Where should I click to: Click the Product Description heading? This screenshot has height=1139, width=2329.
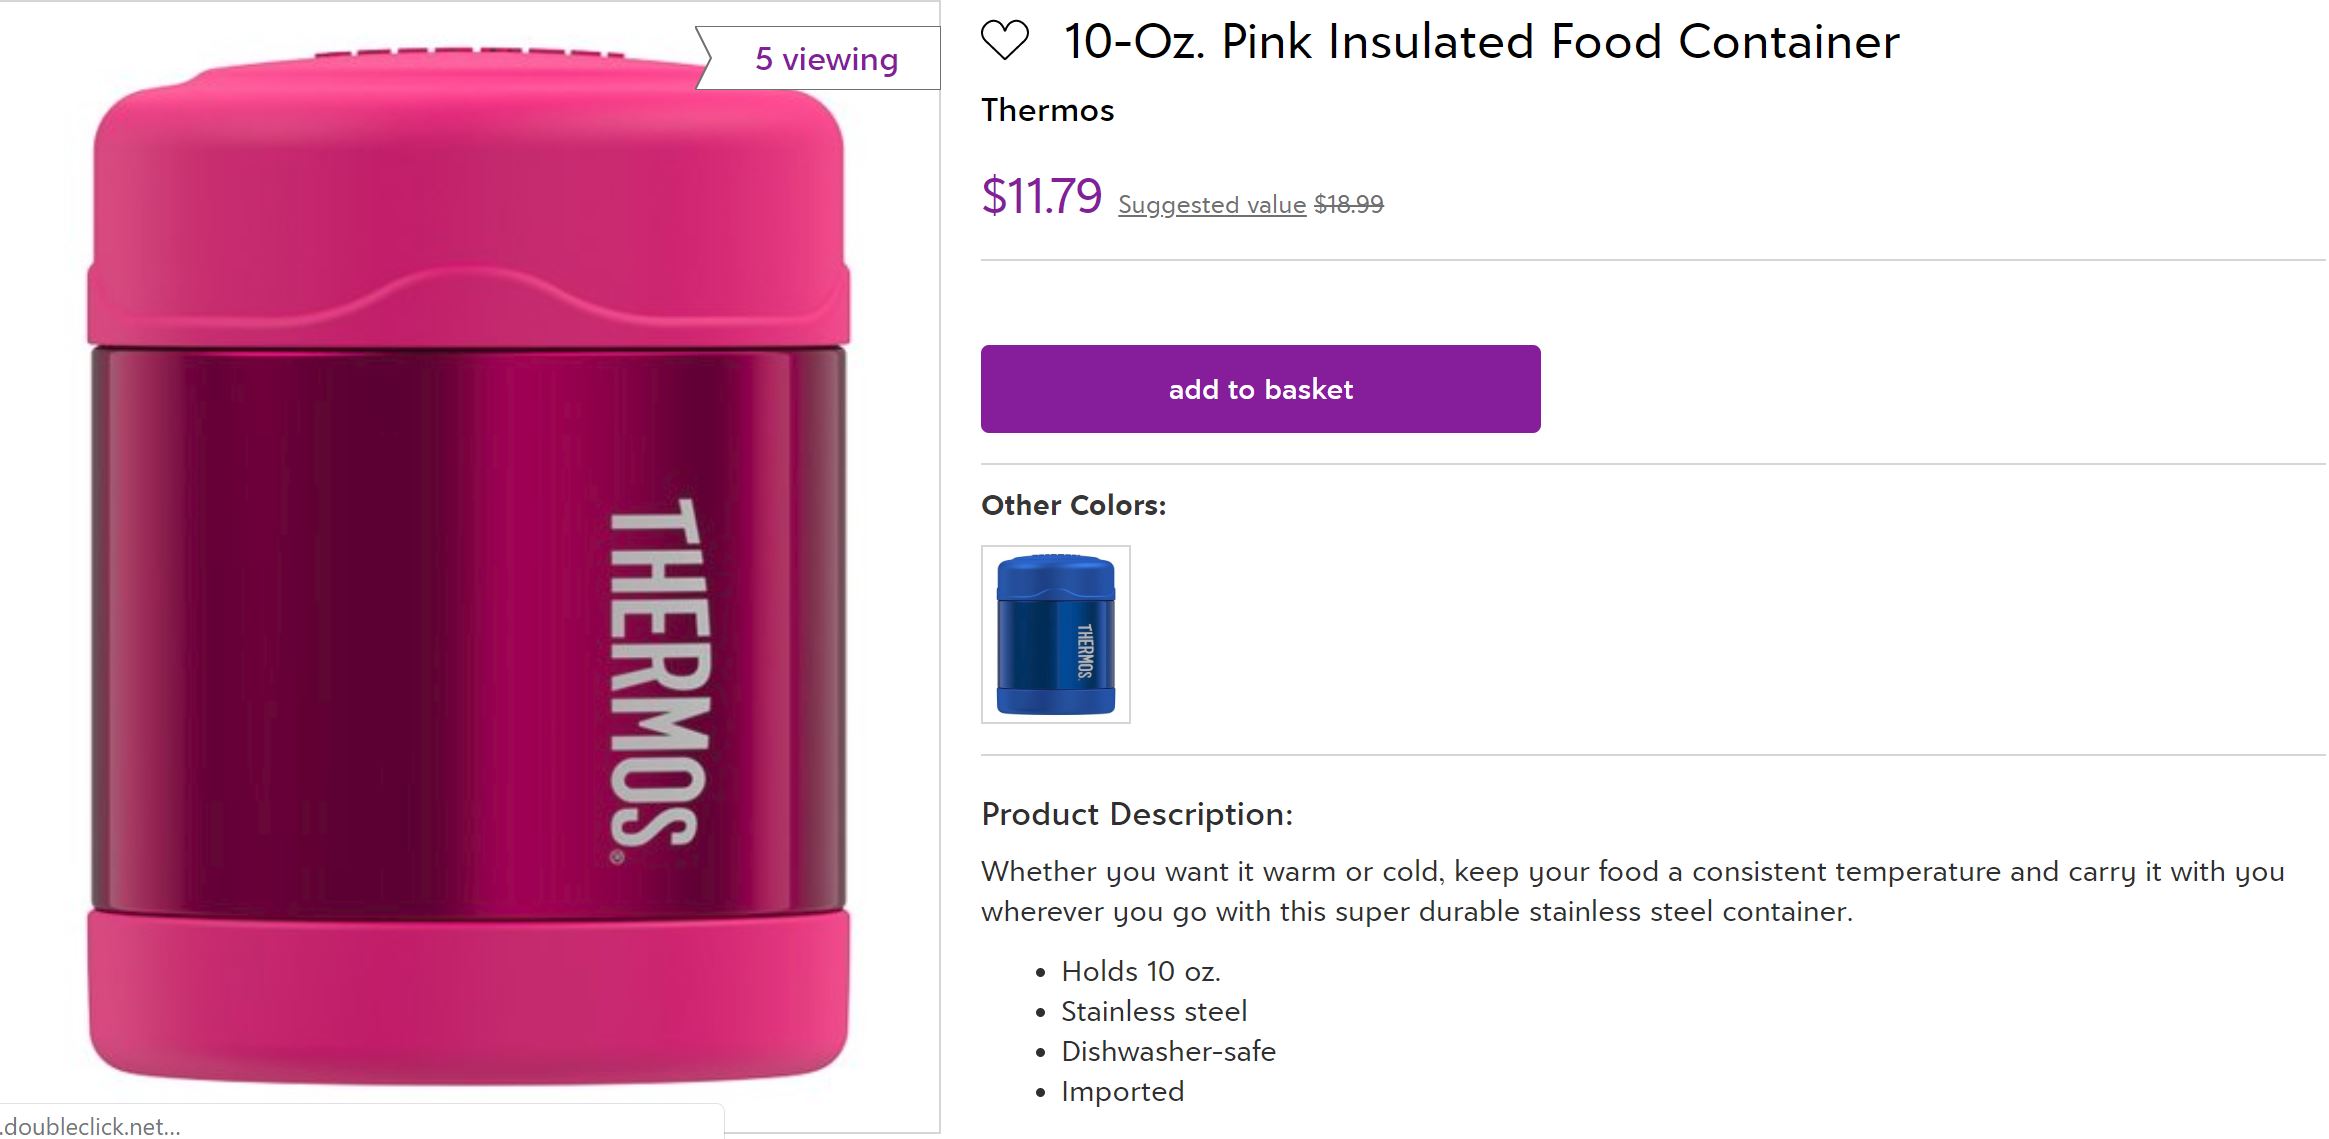click(1136, 814)
